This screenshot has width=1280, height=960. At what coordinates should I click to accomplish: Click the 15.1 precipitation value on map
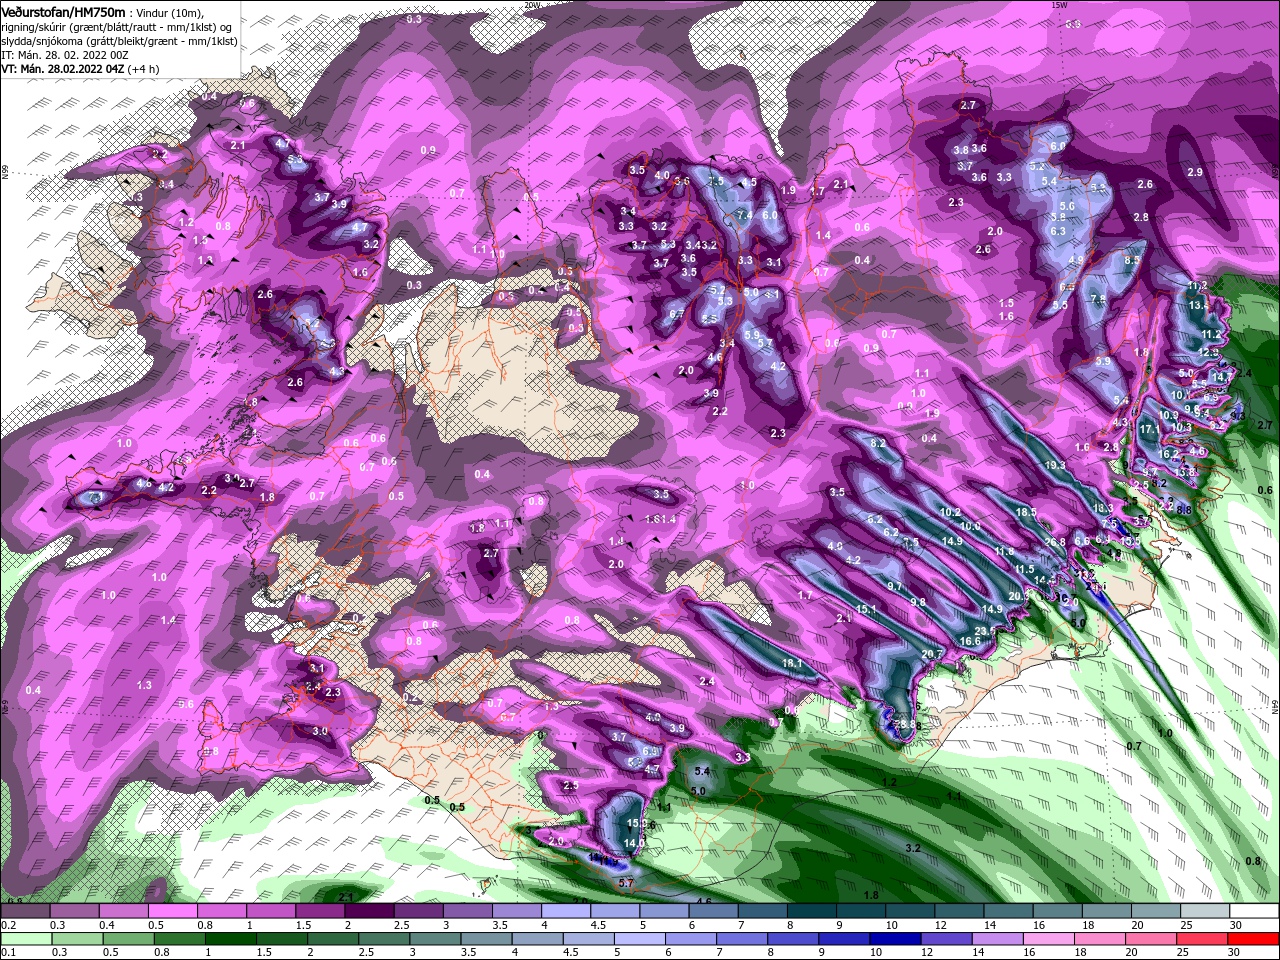(866, 610)
